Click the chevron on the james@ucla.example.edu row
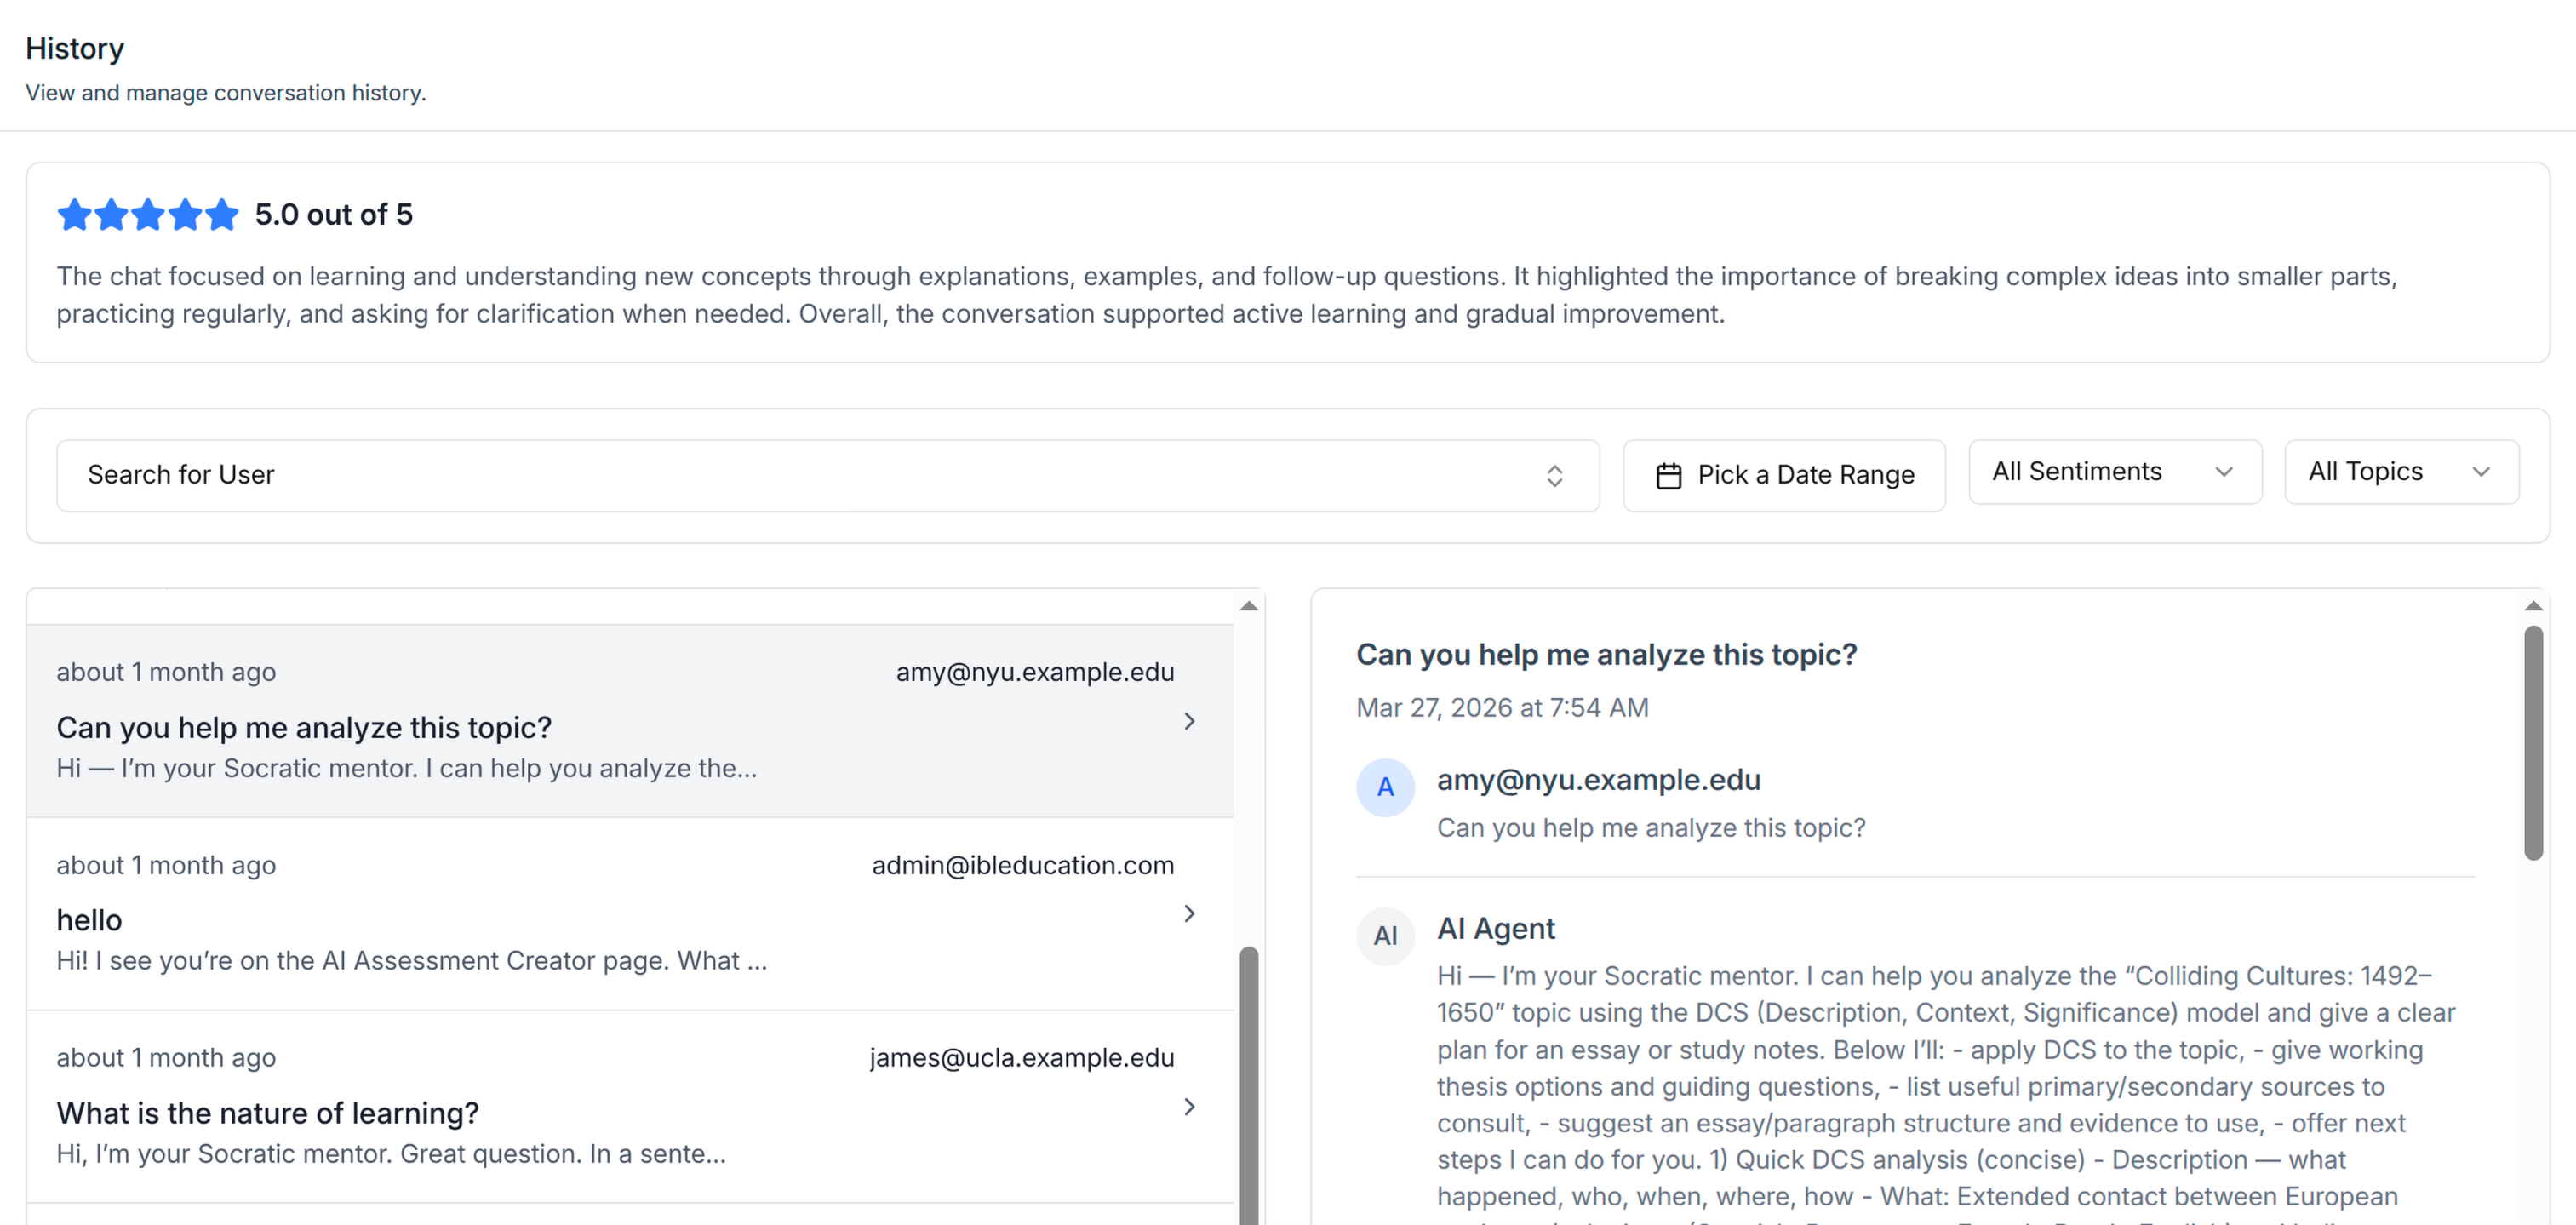Viewport: 2576px width, 1225px height. 1189,1106
